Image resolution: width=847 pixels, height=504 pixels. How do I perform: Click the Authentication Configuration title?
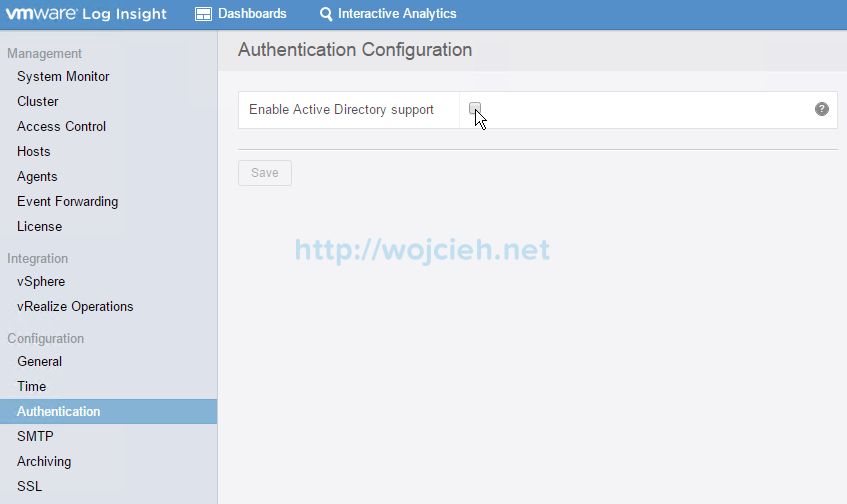pyautogui.click(x=355, y=50)
